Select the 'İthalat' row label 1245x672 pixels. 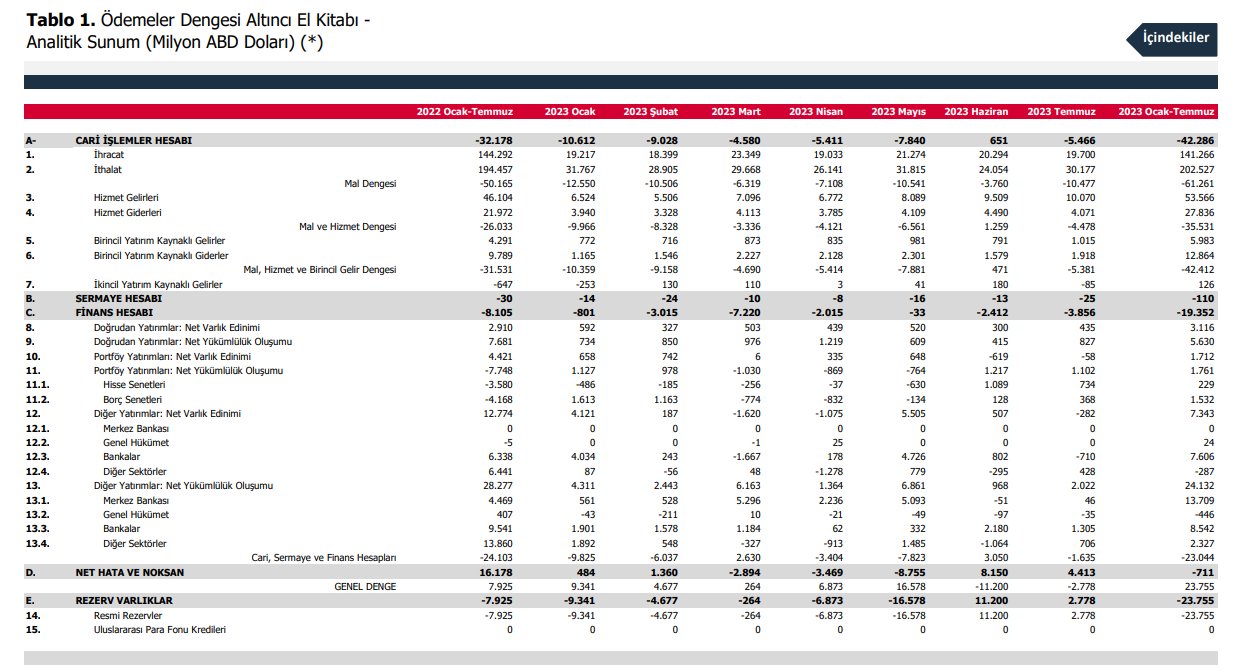point(107,170)
